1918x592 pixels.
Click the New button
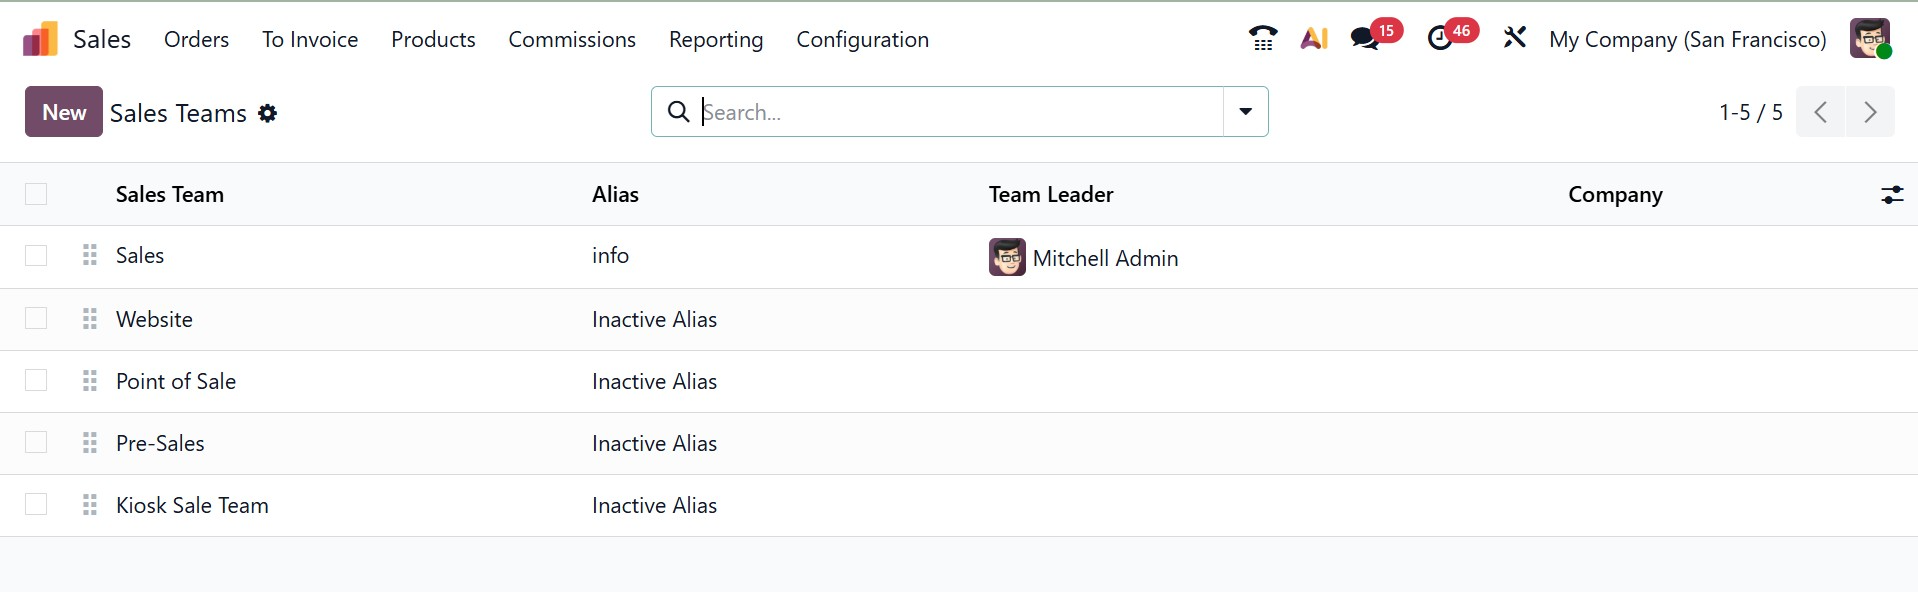[64, 112]
